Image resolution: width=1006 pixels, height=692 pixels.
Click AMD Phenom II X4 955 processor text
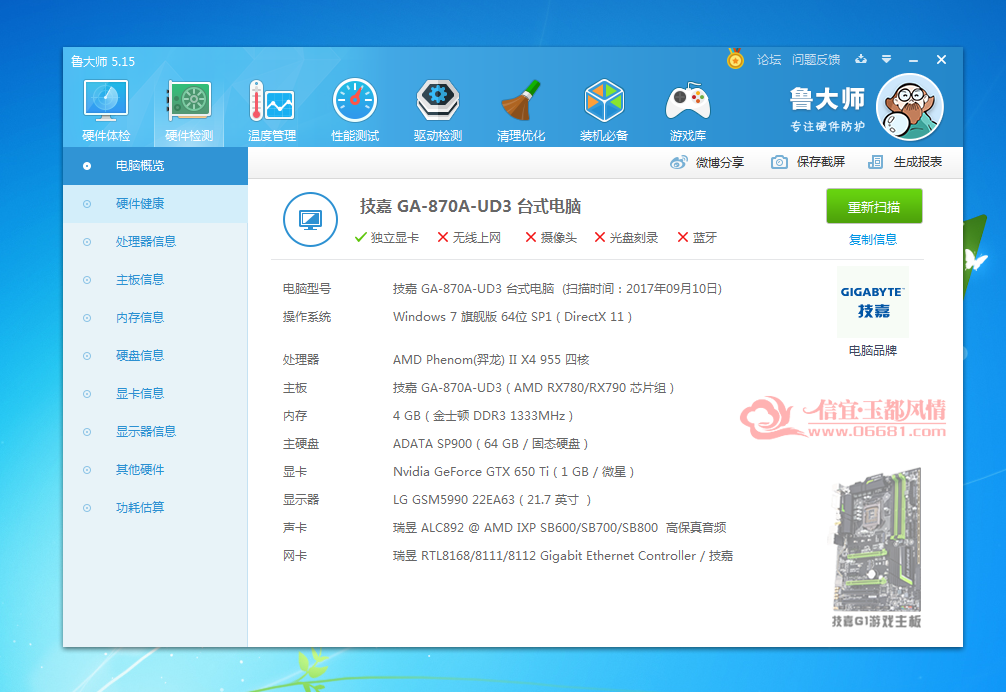coord(491,359)
